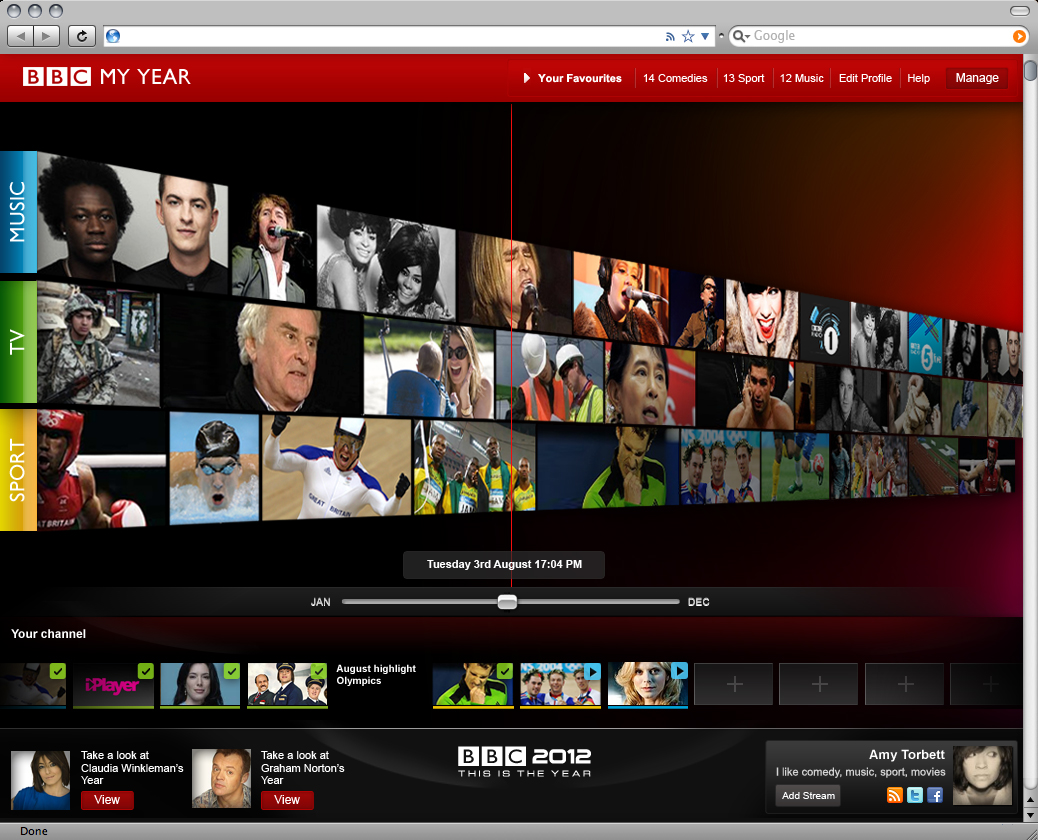Viewport: 1038px width, 840px height.
Task: Open the Great Britain cyclist thumbnail
Action: pyautogui.click(x=336, y=467)
